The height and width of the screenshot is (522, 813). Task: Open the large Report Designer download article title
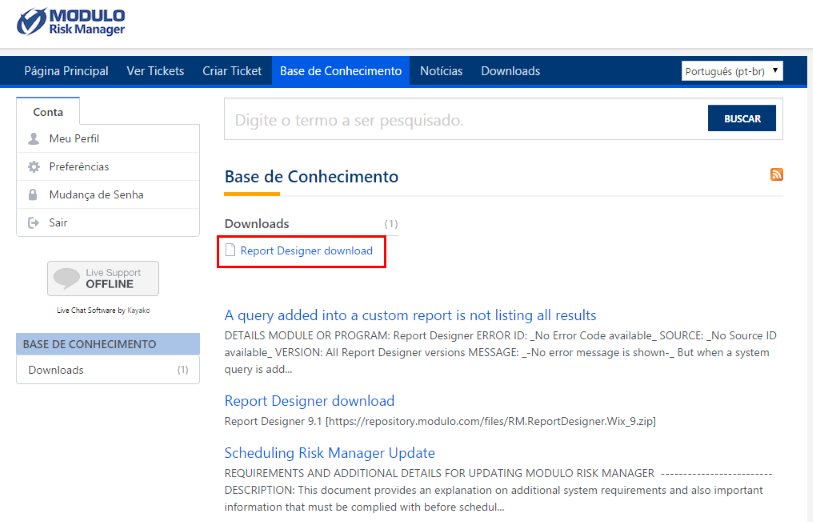(x=310, y=401)
